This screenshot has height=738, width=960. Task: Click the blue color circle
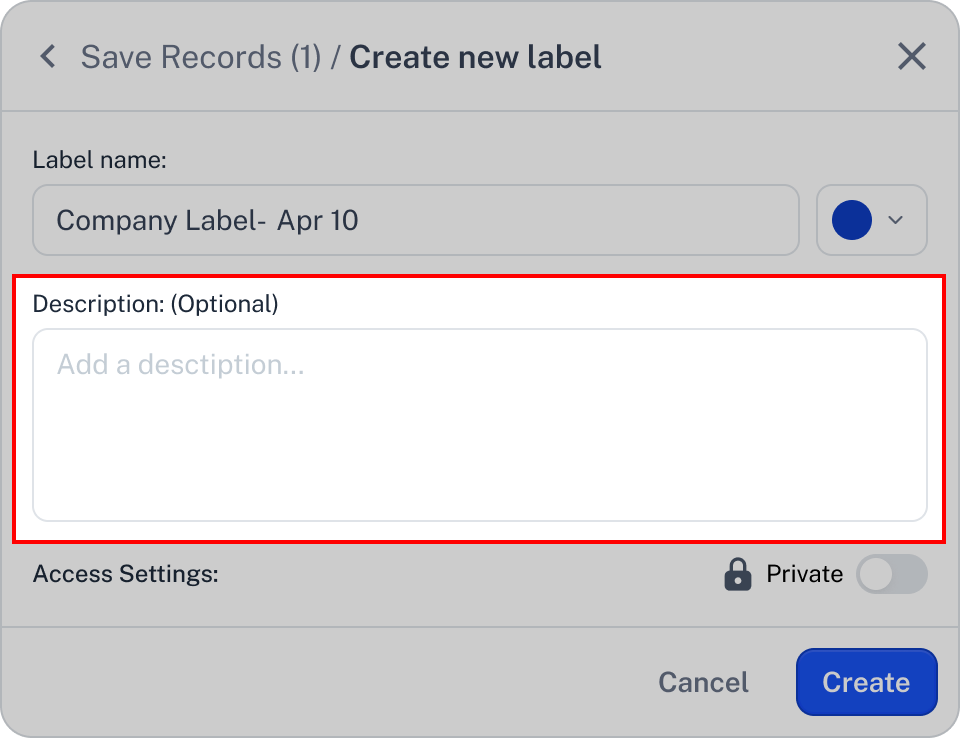[x=852, y=220]
